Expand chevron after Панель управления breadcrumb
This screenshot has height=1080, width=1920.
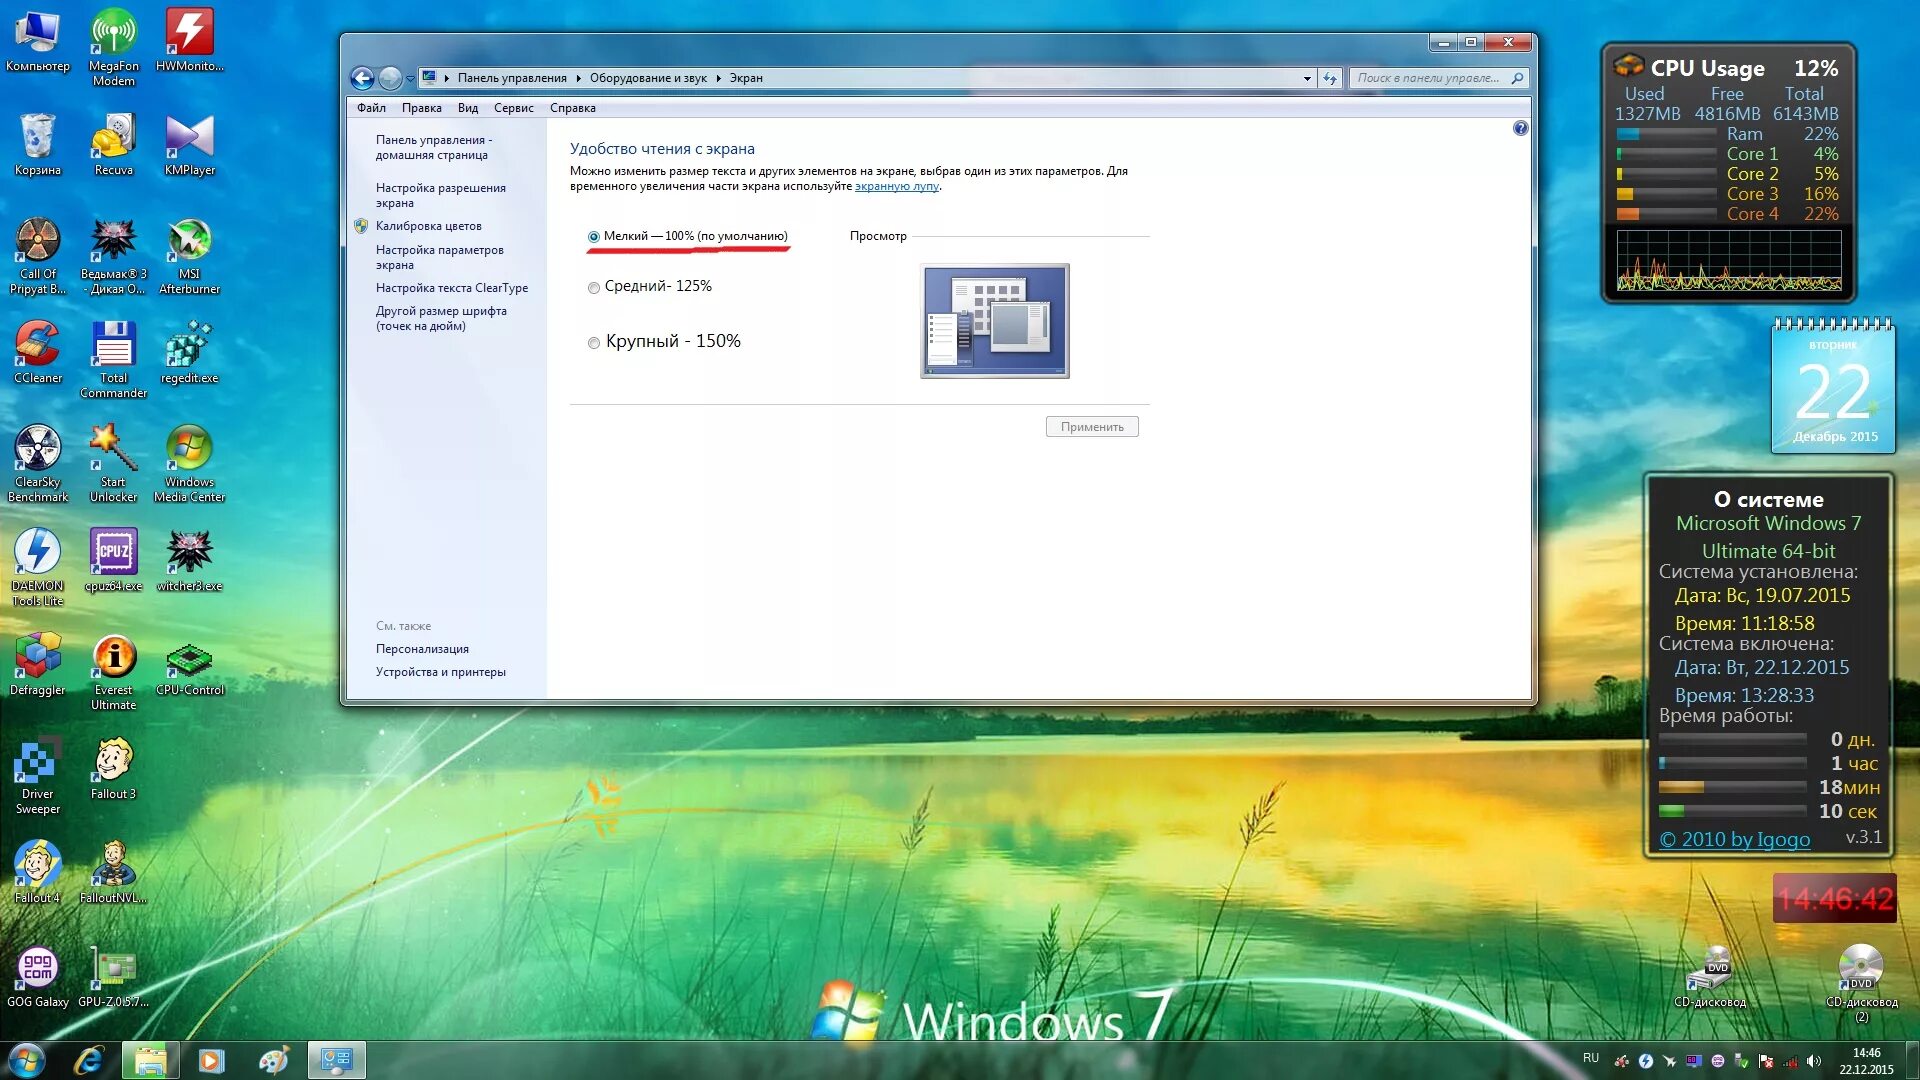[578, 78]
